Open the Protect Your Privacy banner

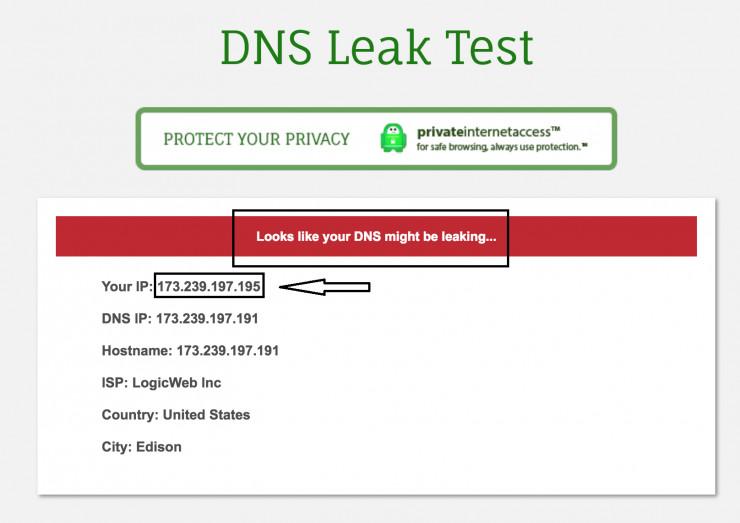[375, 139]
